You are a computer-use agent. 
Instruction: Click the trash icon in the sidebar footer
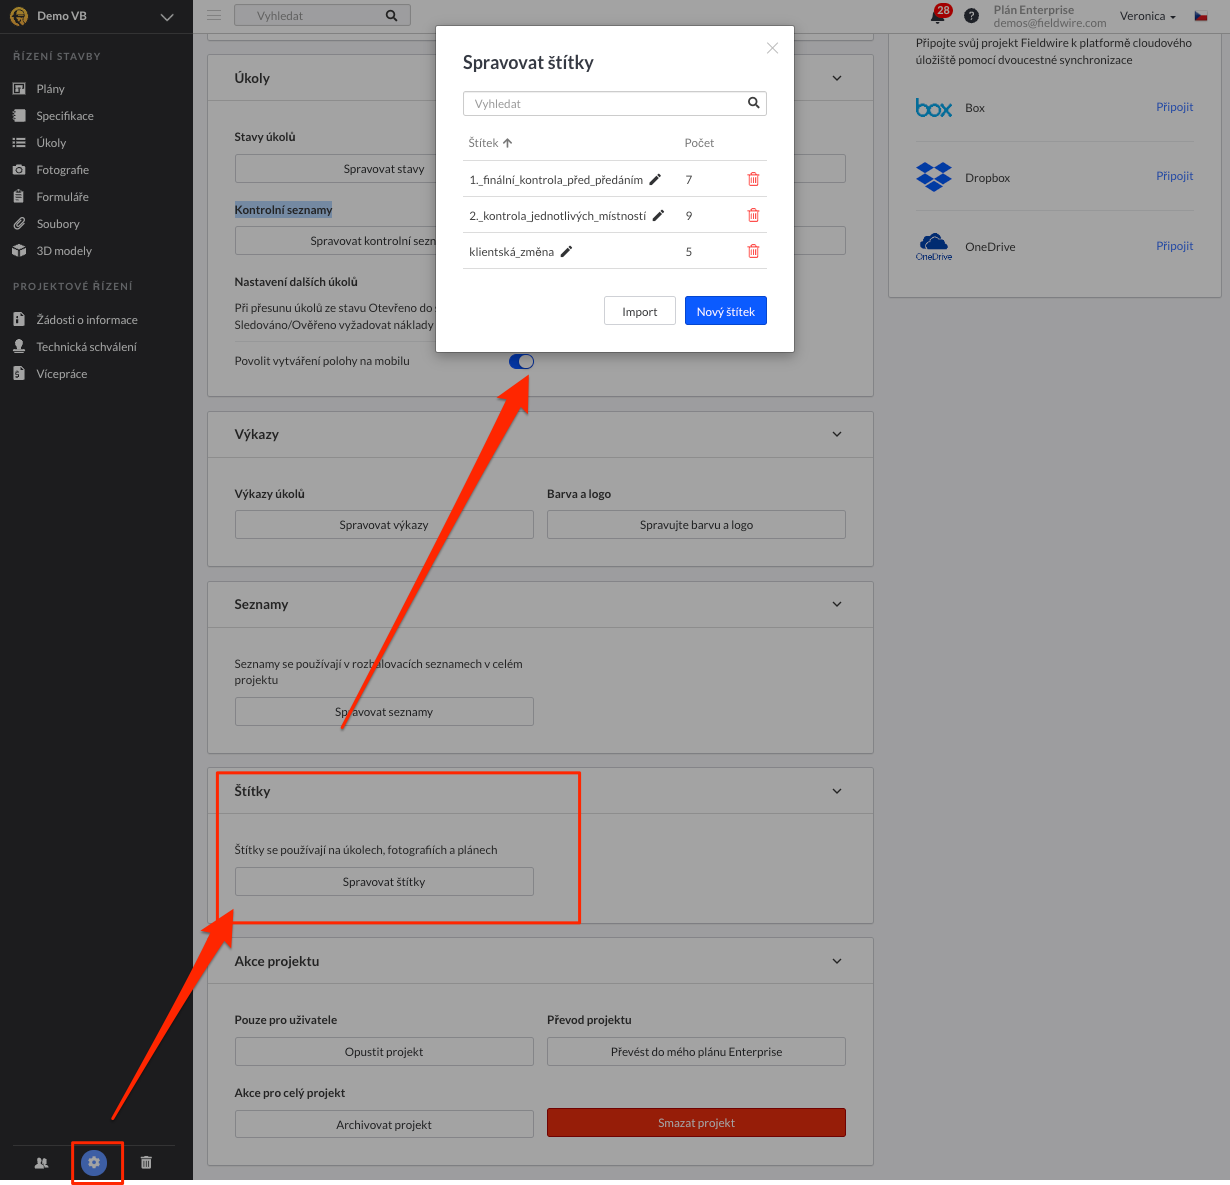click(x=146, y=1162)
